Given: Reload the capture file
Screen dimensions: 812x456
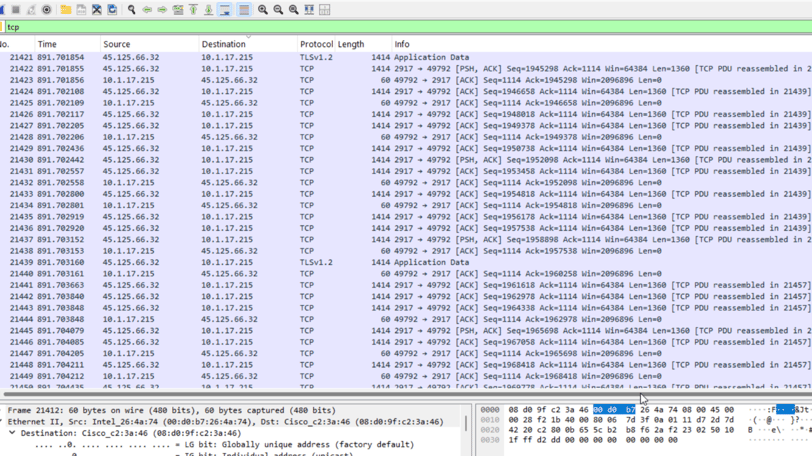Looking at the screenshot, I should coord(112,9).
